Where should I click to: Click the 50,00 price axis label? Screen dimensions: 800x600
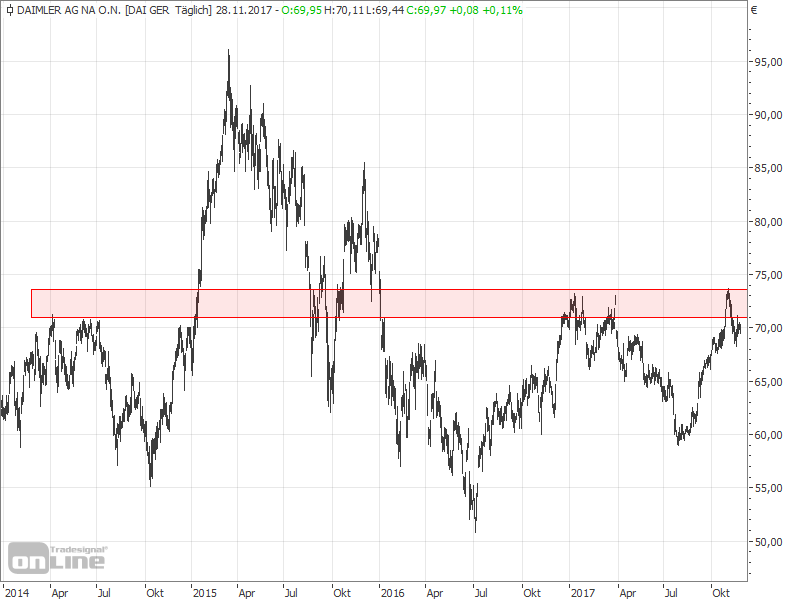[x=768, y=542]
